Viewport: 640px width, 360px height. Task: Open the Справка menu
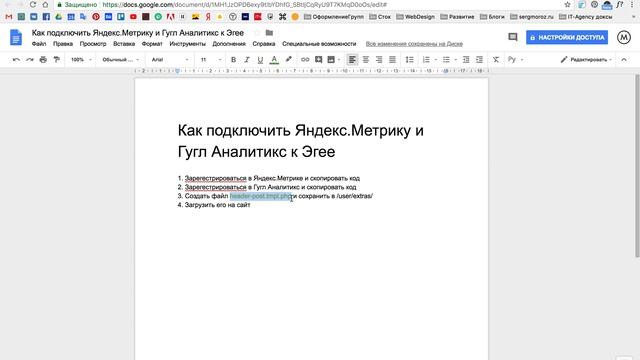pos(264,44)
